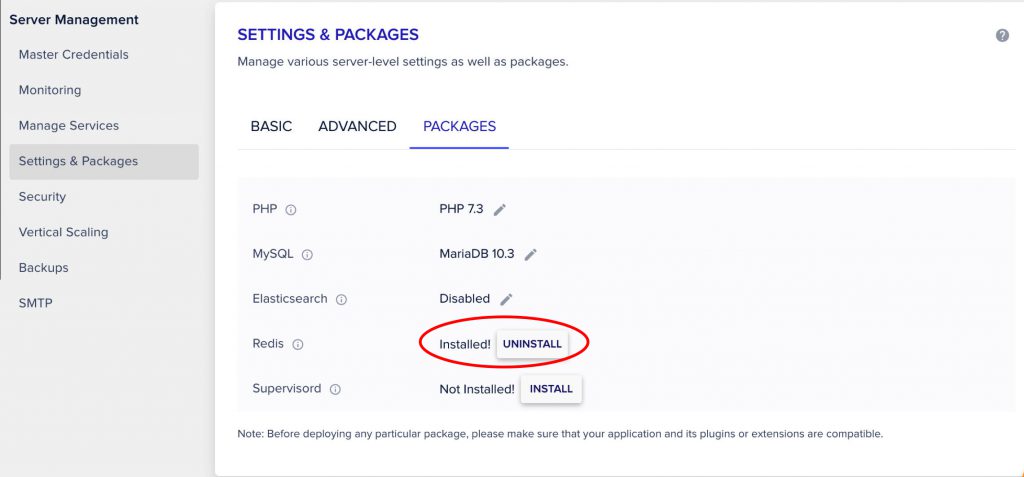The image size is (1024, 477).
Task: Show info icon next to Redis
Action: click(x=297, y=344)
